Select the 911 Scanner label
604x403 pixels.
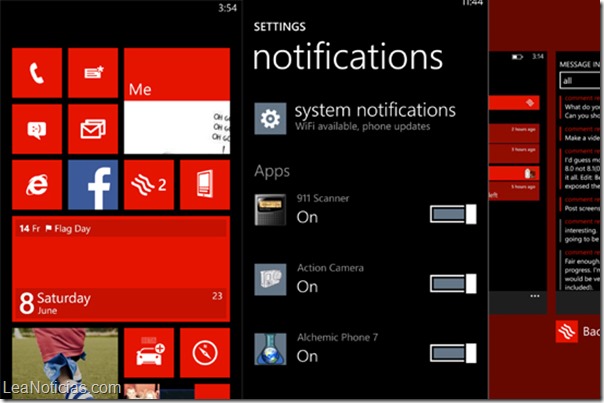(323, 198)
